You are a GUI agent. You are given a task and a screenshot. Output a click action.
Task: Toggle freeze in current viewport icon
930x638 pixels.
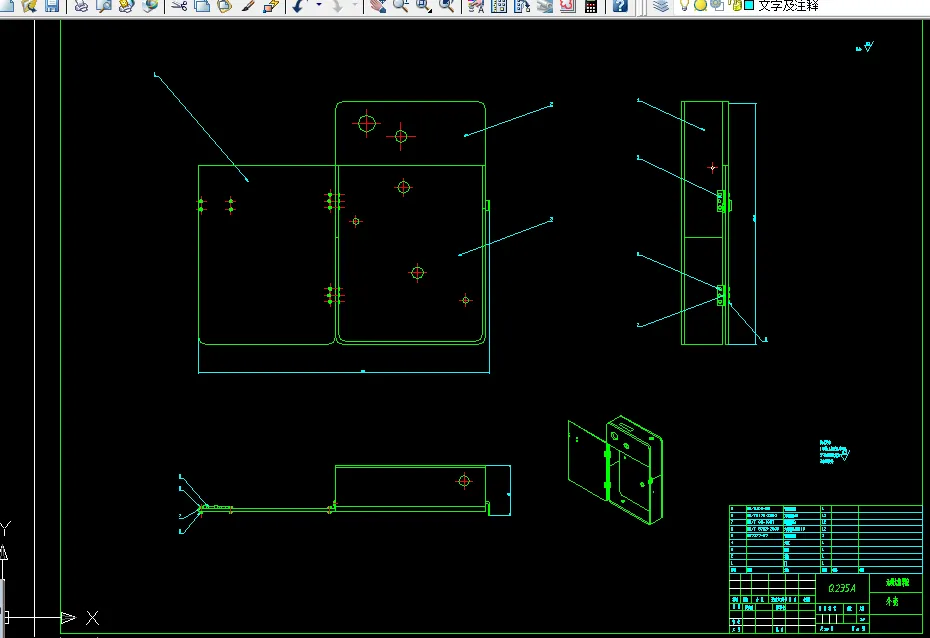(x=717, y=5)
